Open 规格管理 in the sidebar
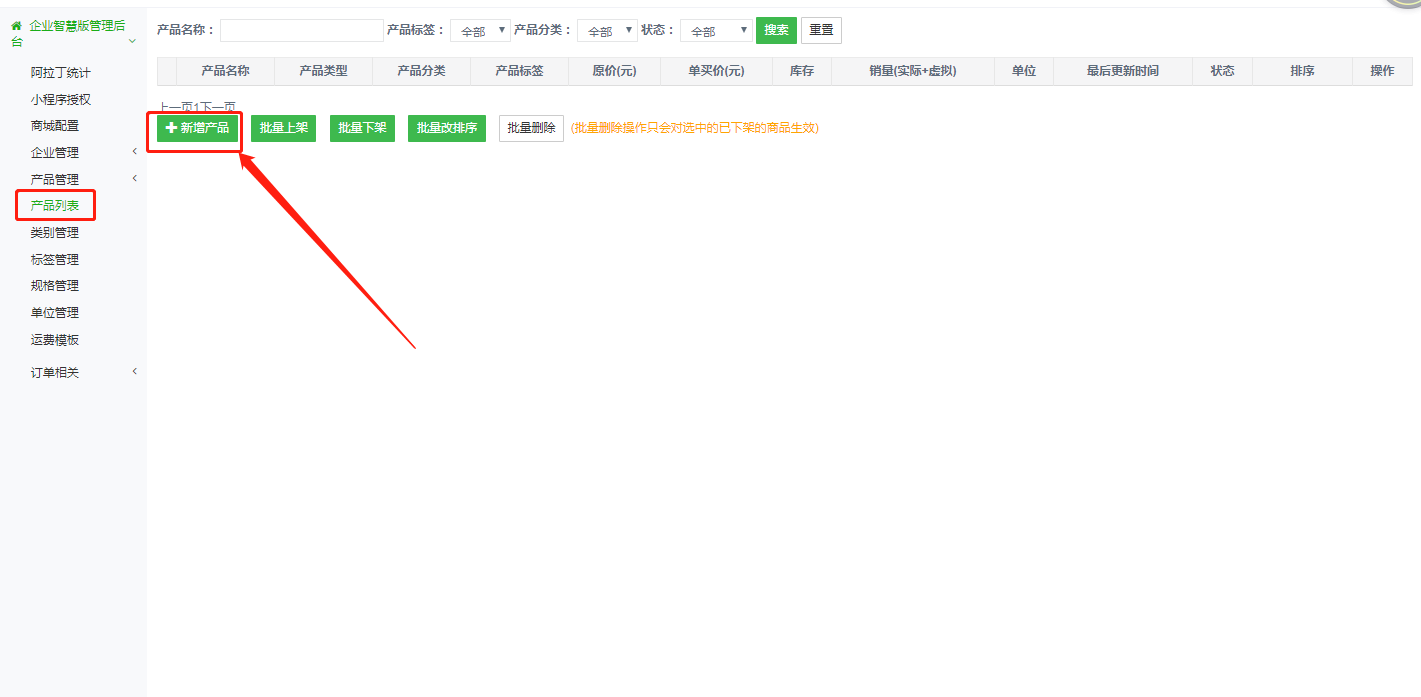The width and height of the screenshot is (1421, 697). coord(55,286)
